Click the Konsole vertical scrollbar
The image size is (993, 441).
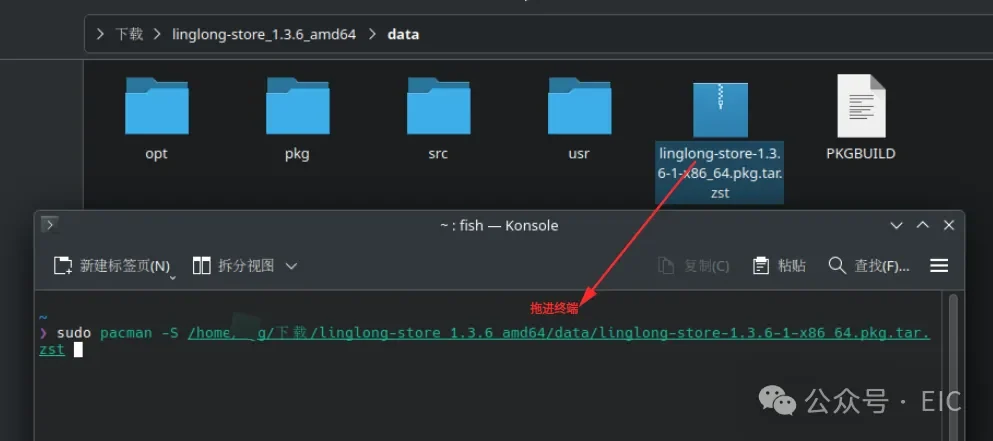(x=953, y=366)
